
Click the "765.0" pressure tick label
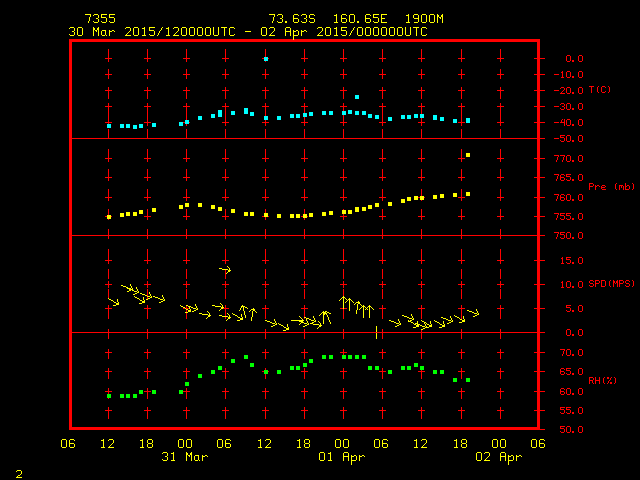(x=569, y=178)
